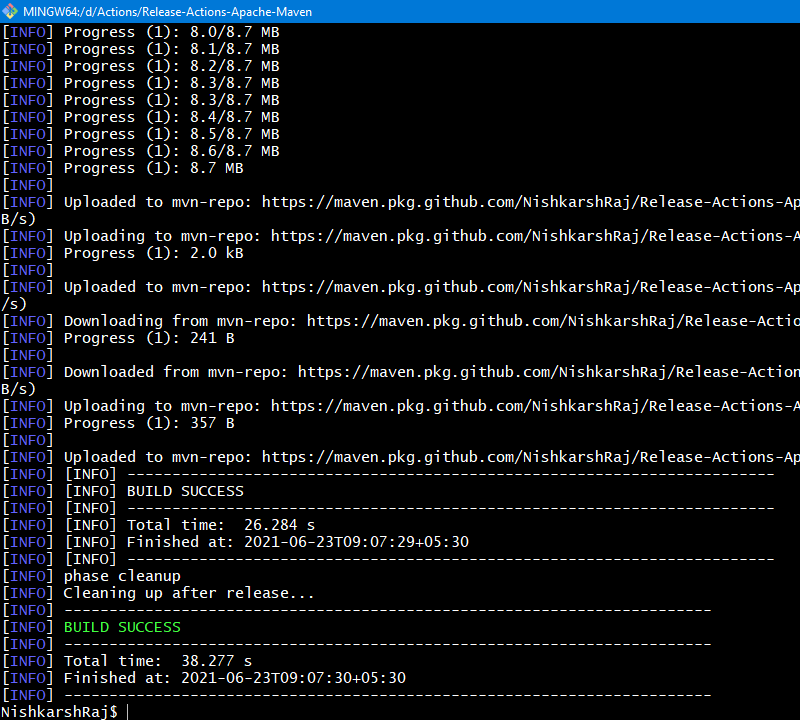Click the NishkarshRaj$ command prompt

point(59,711)
